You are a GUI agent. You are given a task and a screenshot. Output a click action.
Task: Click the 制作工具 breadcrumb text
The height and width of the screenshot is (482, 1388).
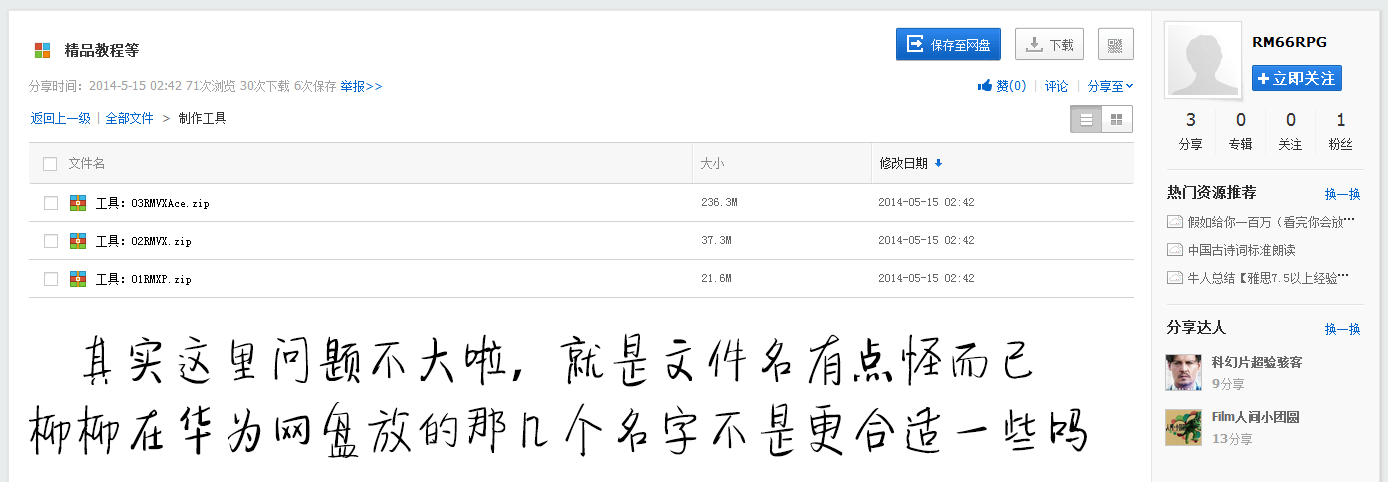tap(203, 118)
